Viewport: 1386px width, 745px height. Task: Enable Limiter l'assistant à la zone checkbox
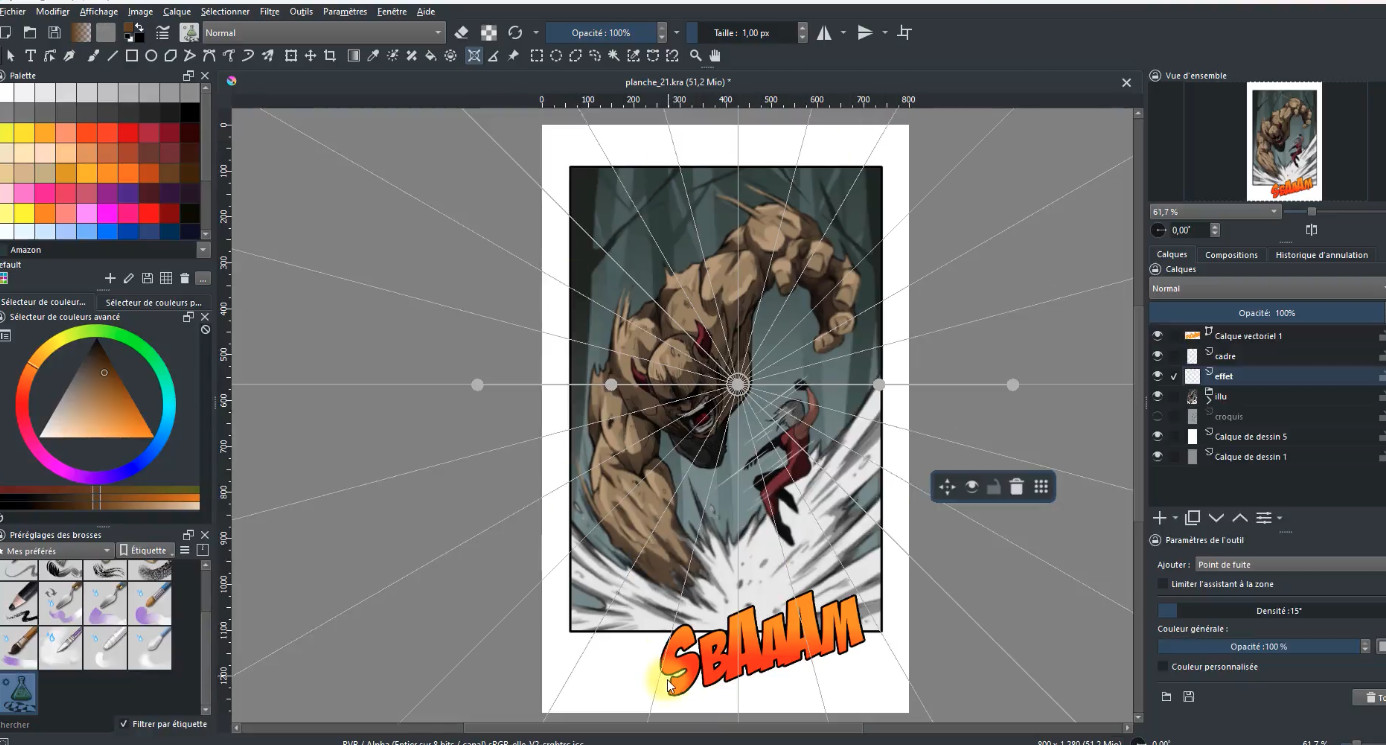[x=1162, y=584]
